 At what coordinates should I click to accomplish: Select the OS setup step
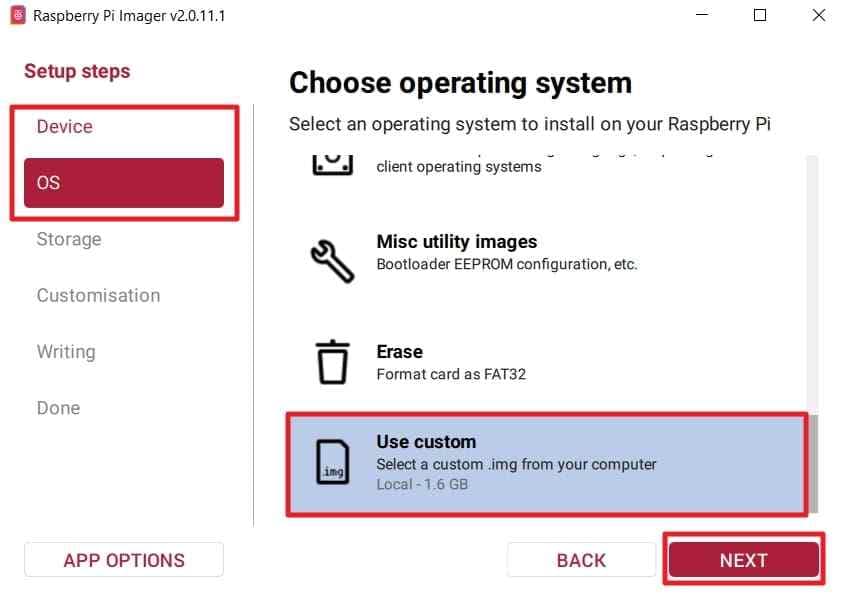coord(124,183)
